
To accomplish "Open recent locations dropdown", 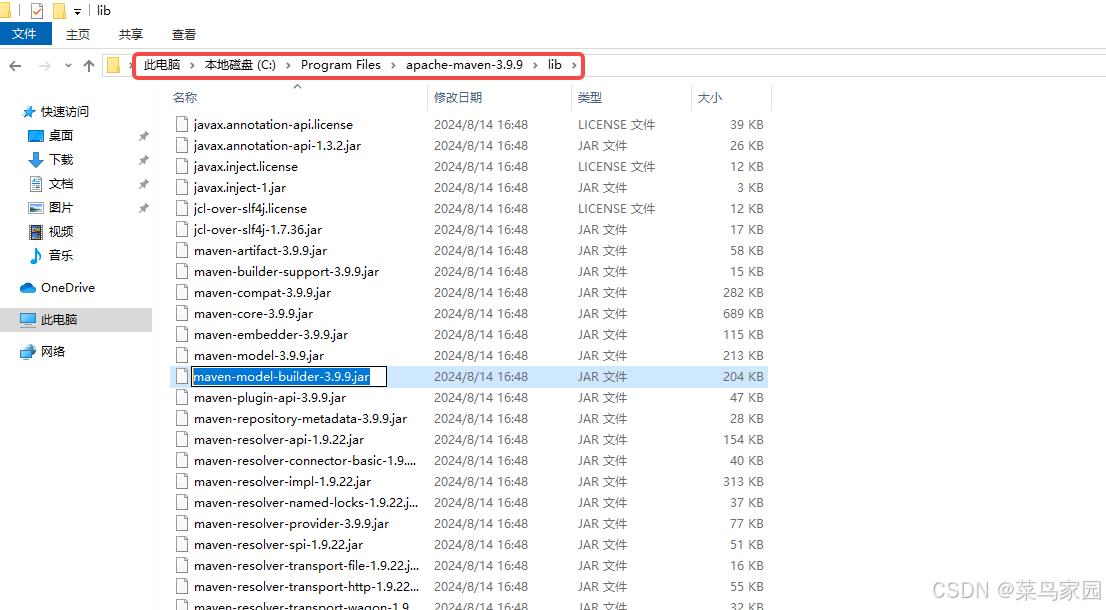I will click(x=68, y=66).
